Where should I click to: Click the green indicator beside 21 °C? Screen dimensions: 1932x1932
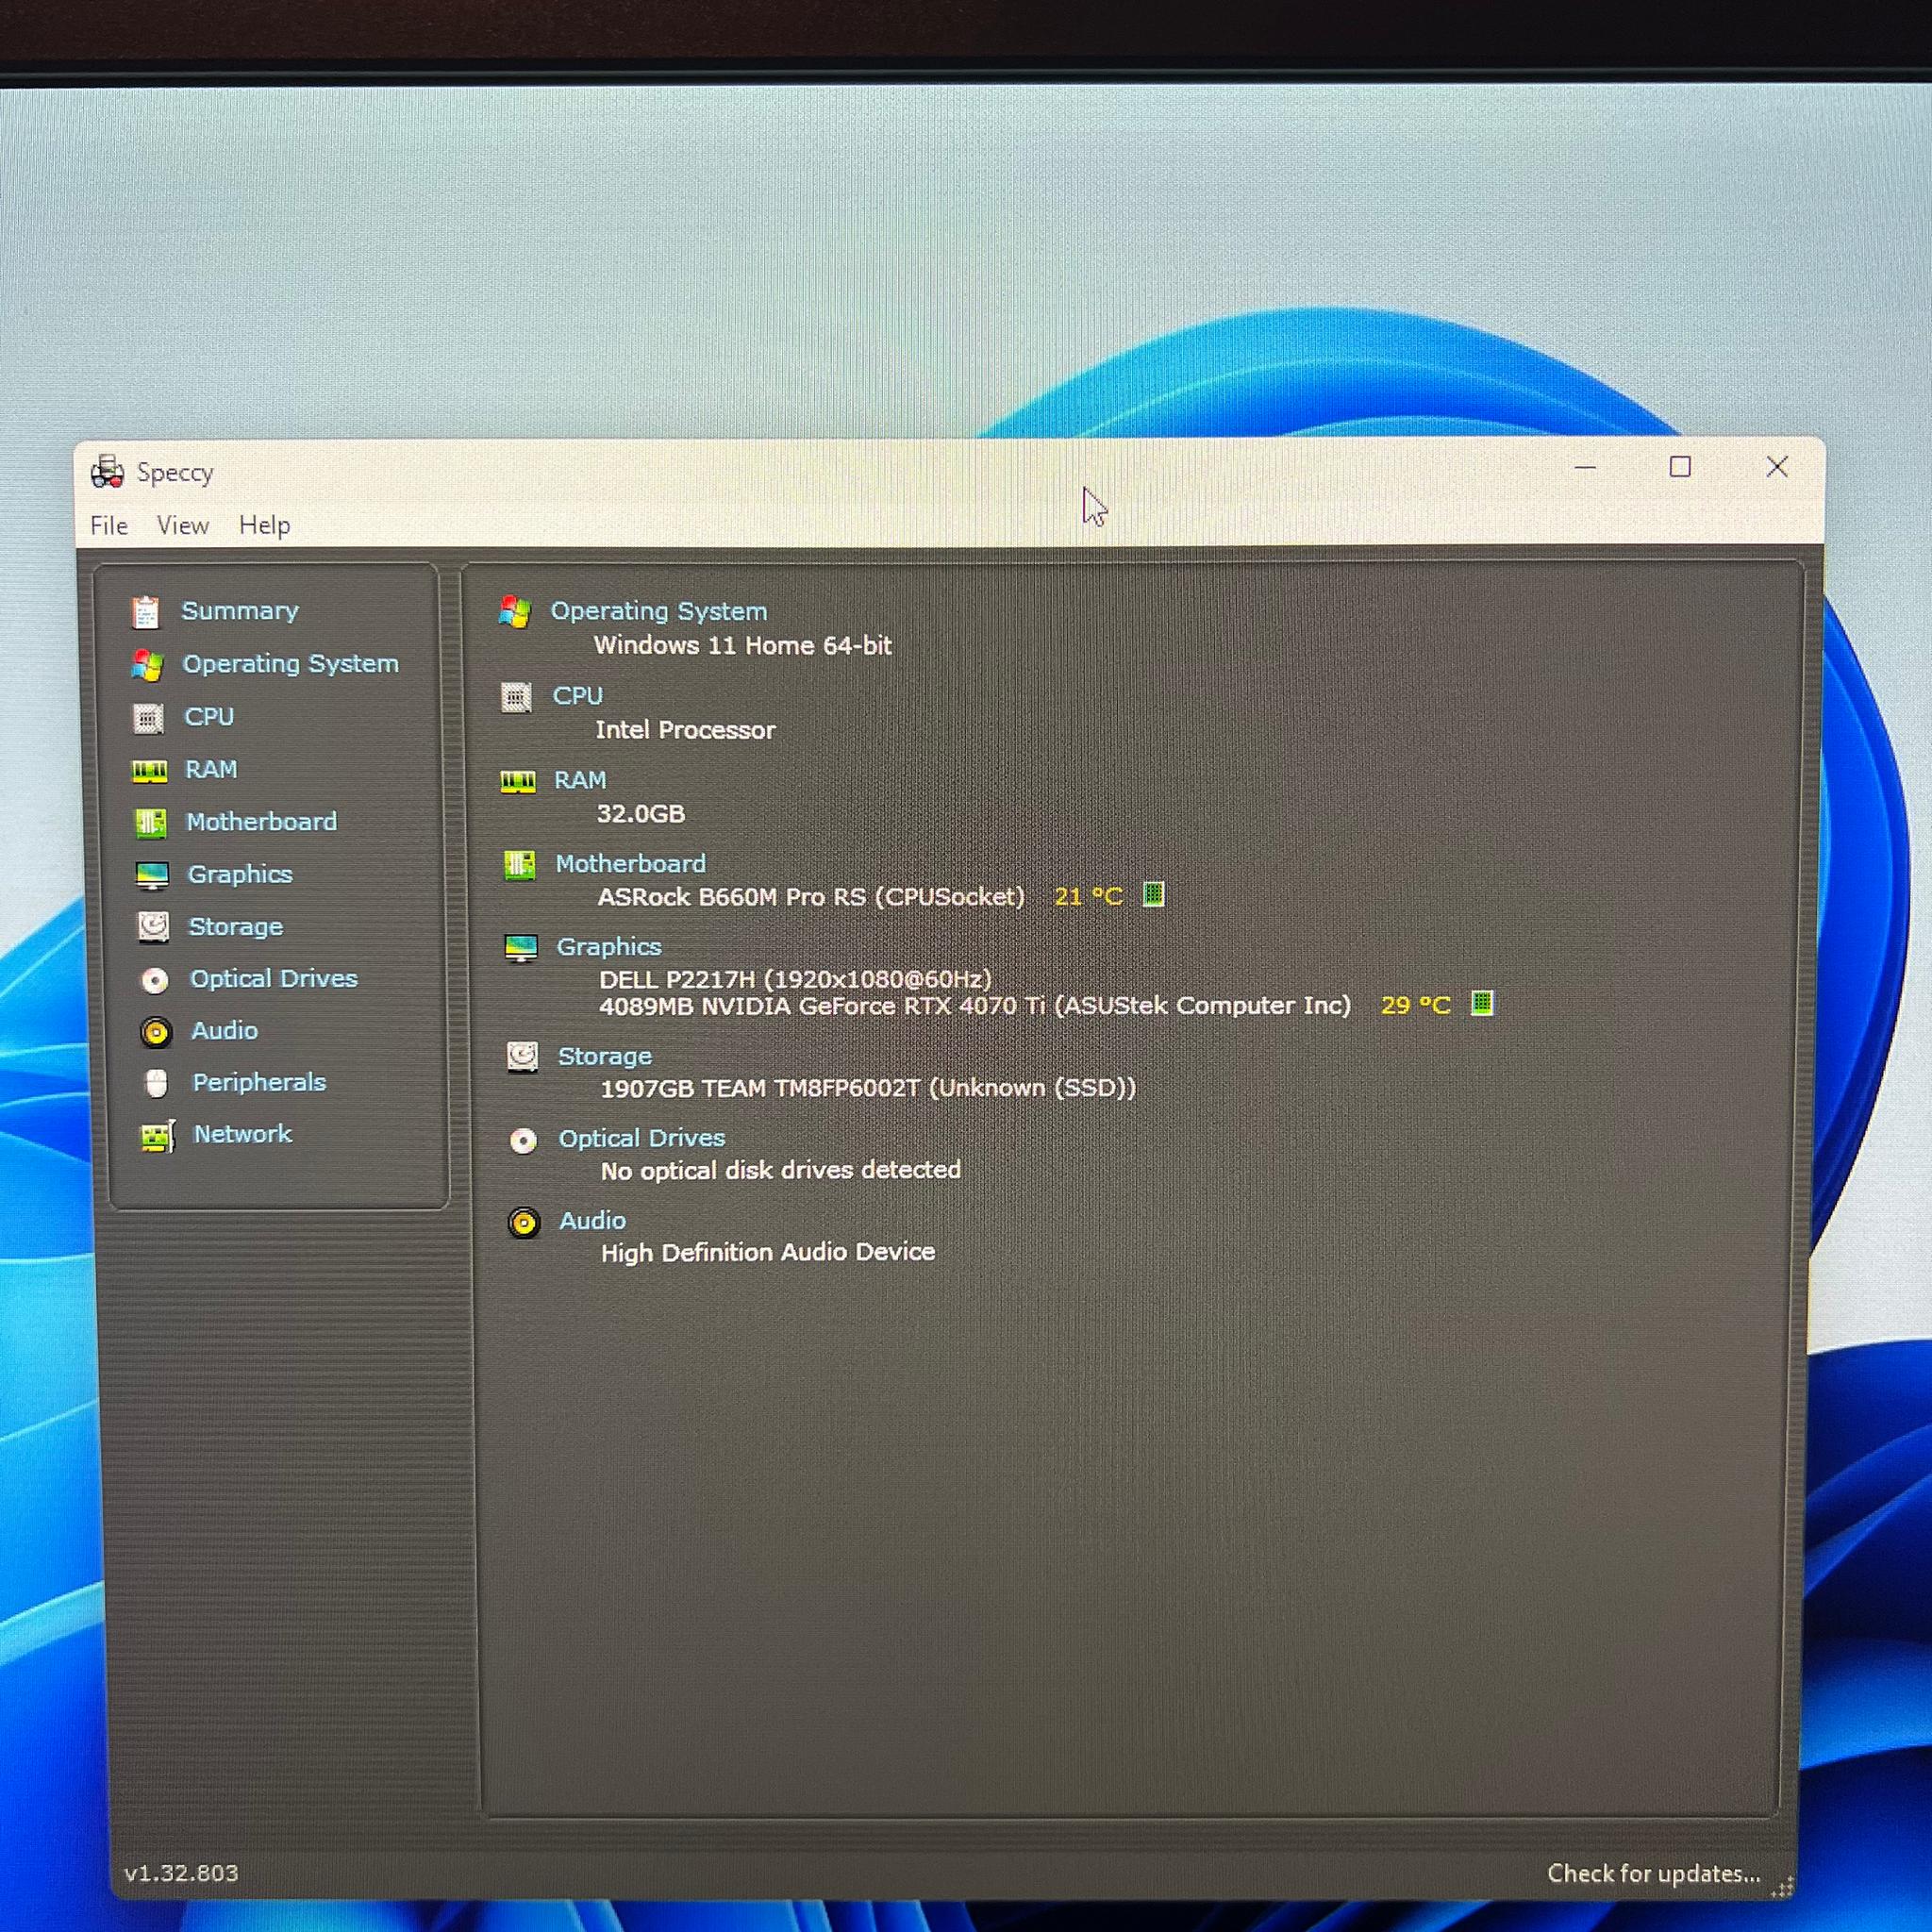1153,894
